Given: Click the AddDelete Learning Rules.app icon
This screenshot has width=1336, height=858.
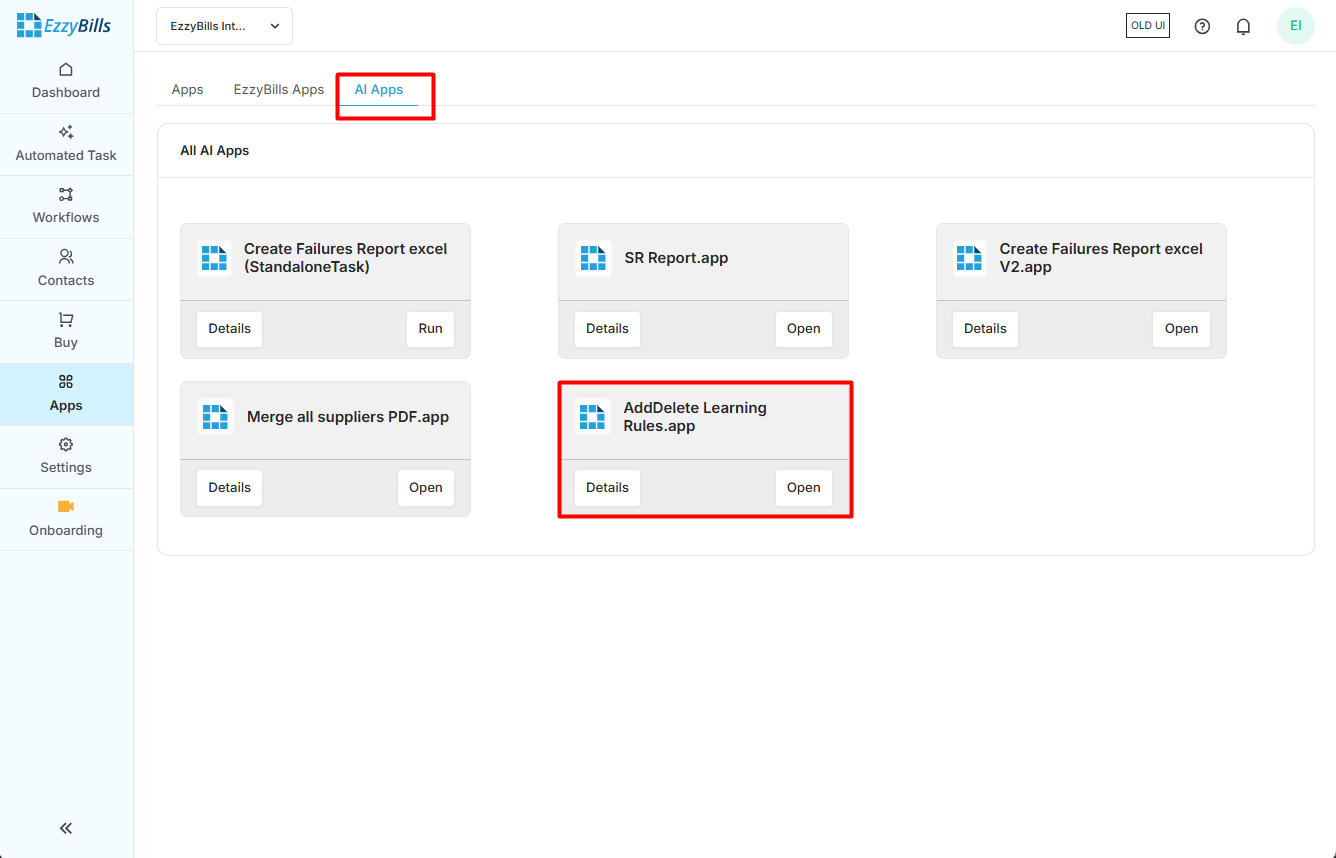Looking at the screenshot, I should click(594, 417).
